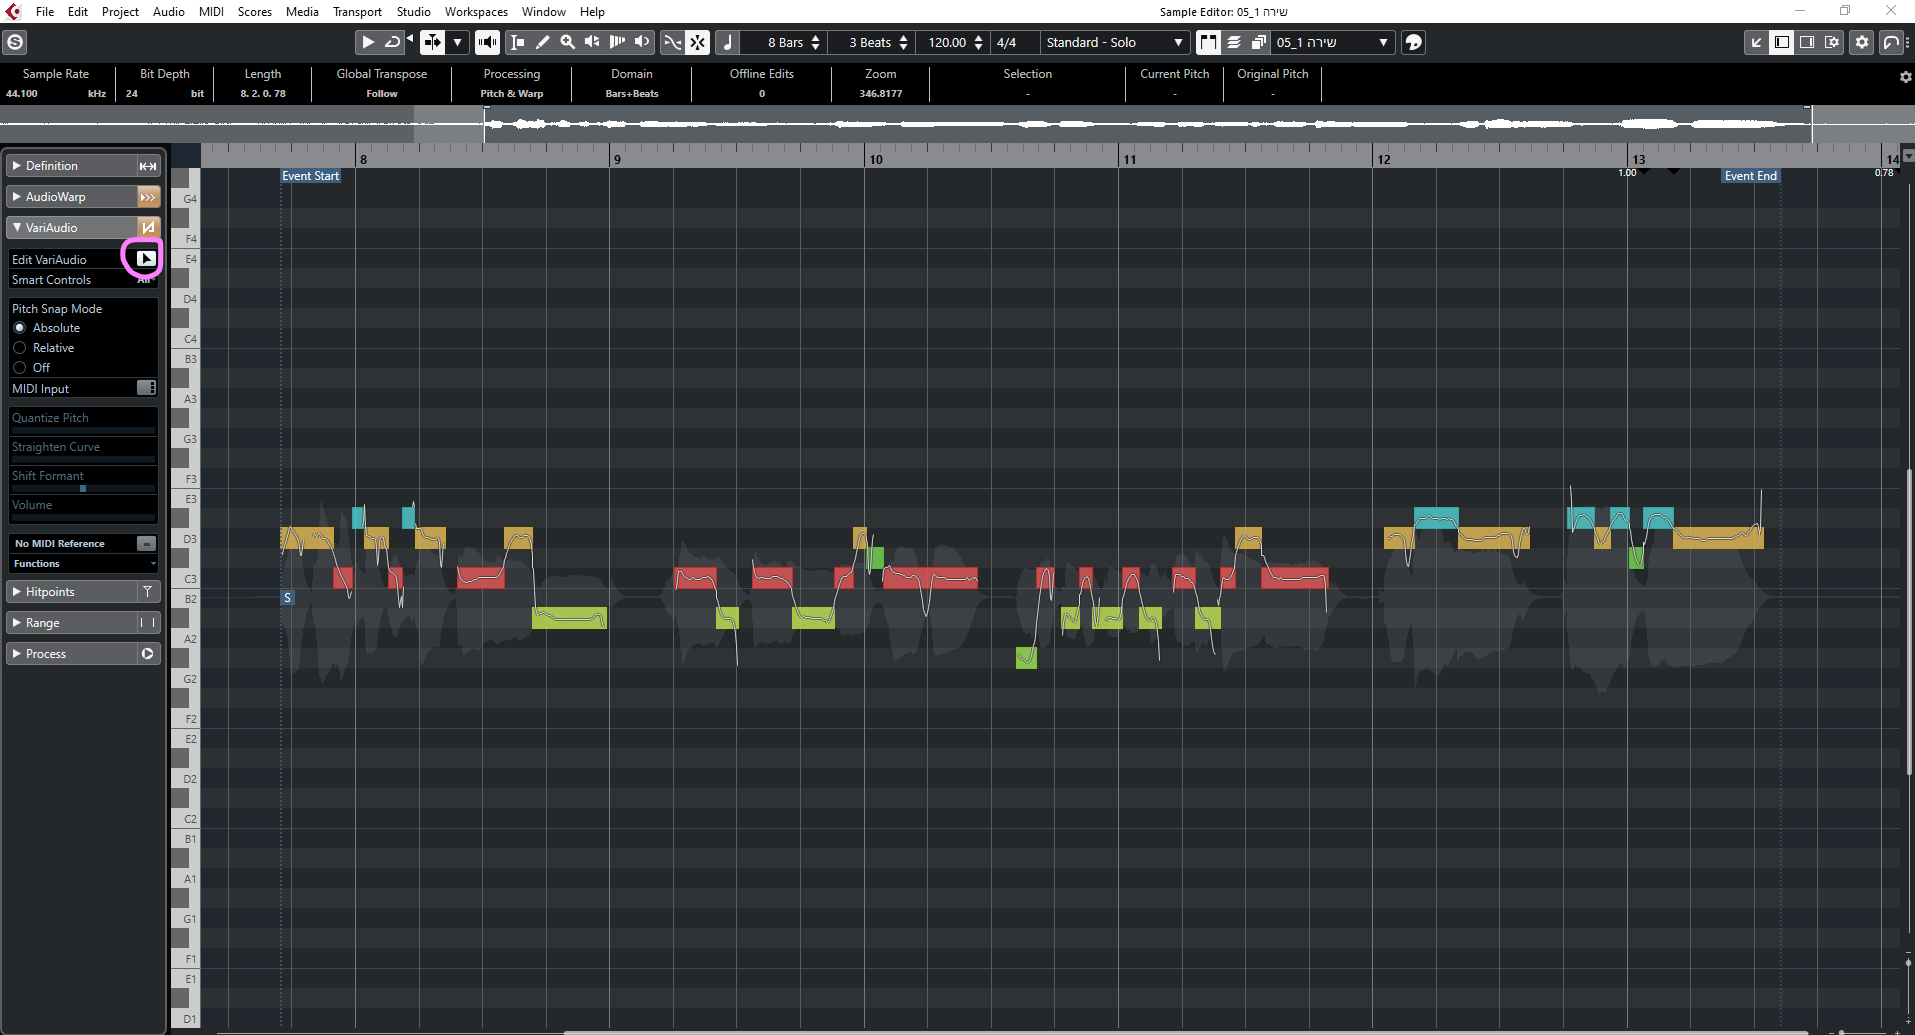Click the comment bubble icon in toolbar
The height and width of the screenshot is (1035, 1915).
(1413, 42)
